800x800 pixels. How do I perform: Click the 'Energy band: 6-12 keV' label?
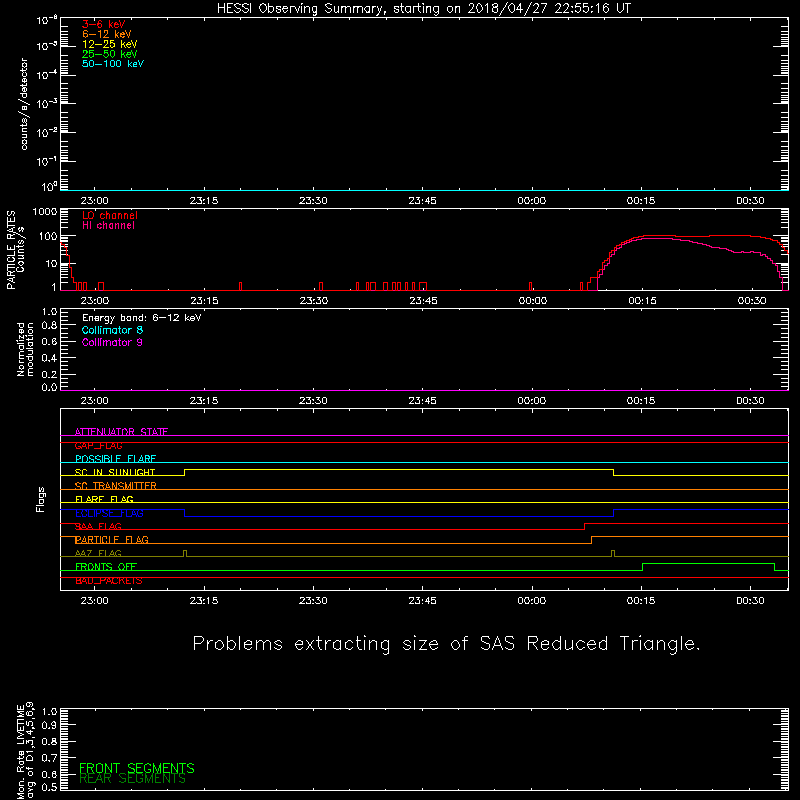142,318
